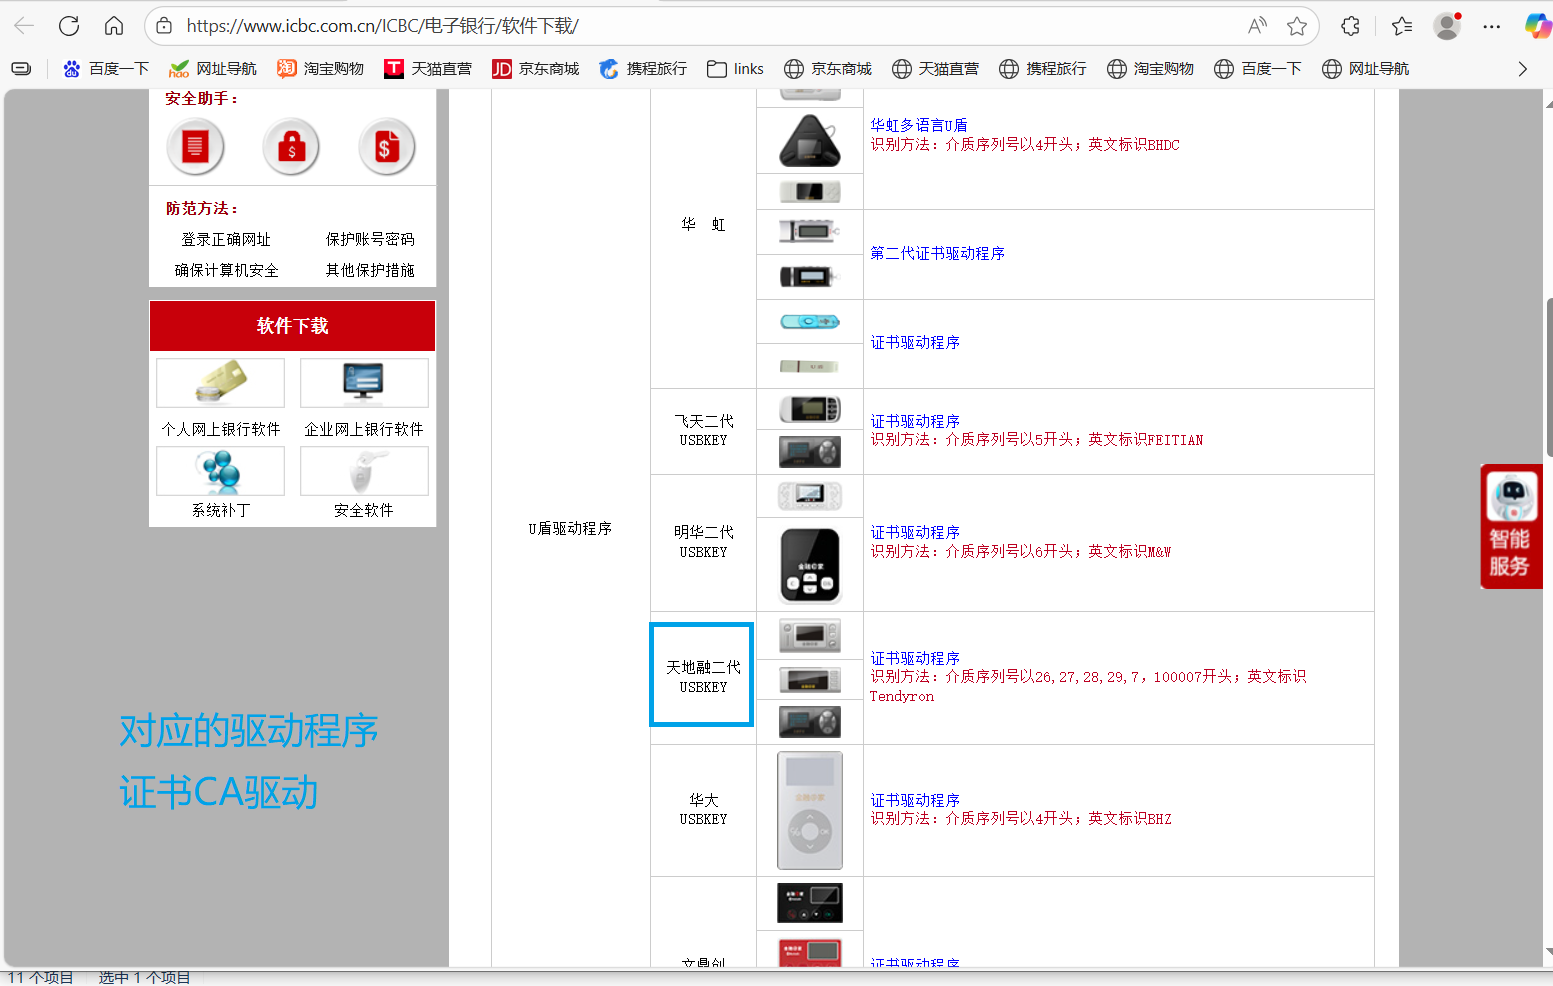Open 第二代证书驱动程序 link

click(937, 254)
